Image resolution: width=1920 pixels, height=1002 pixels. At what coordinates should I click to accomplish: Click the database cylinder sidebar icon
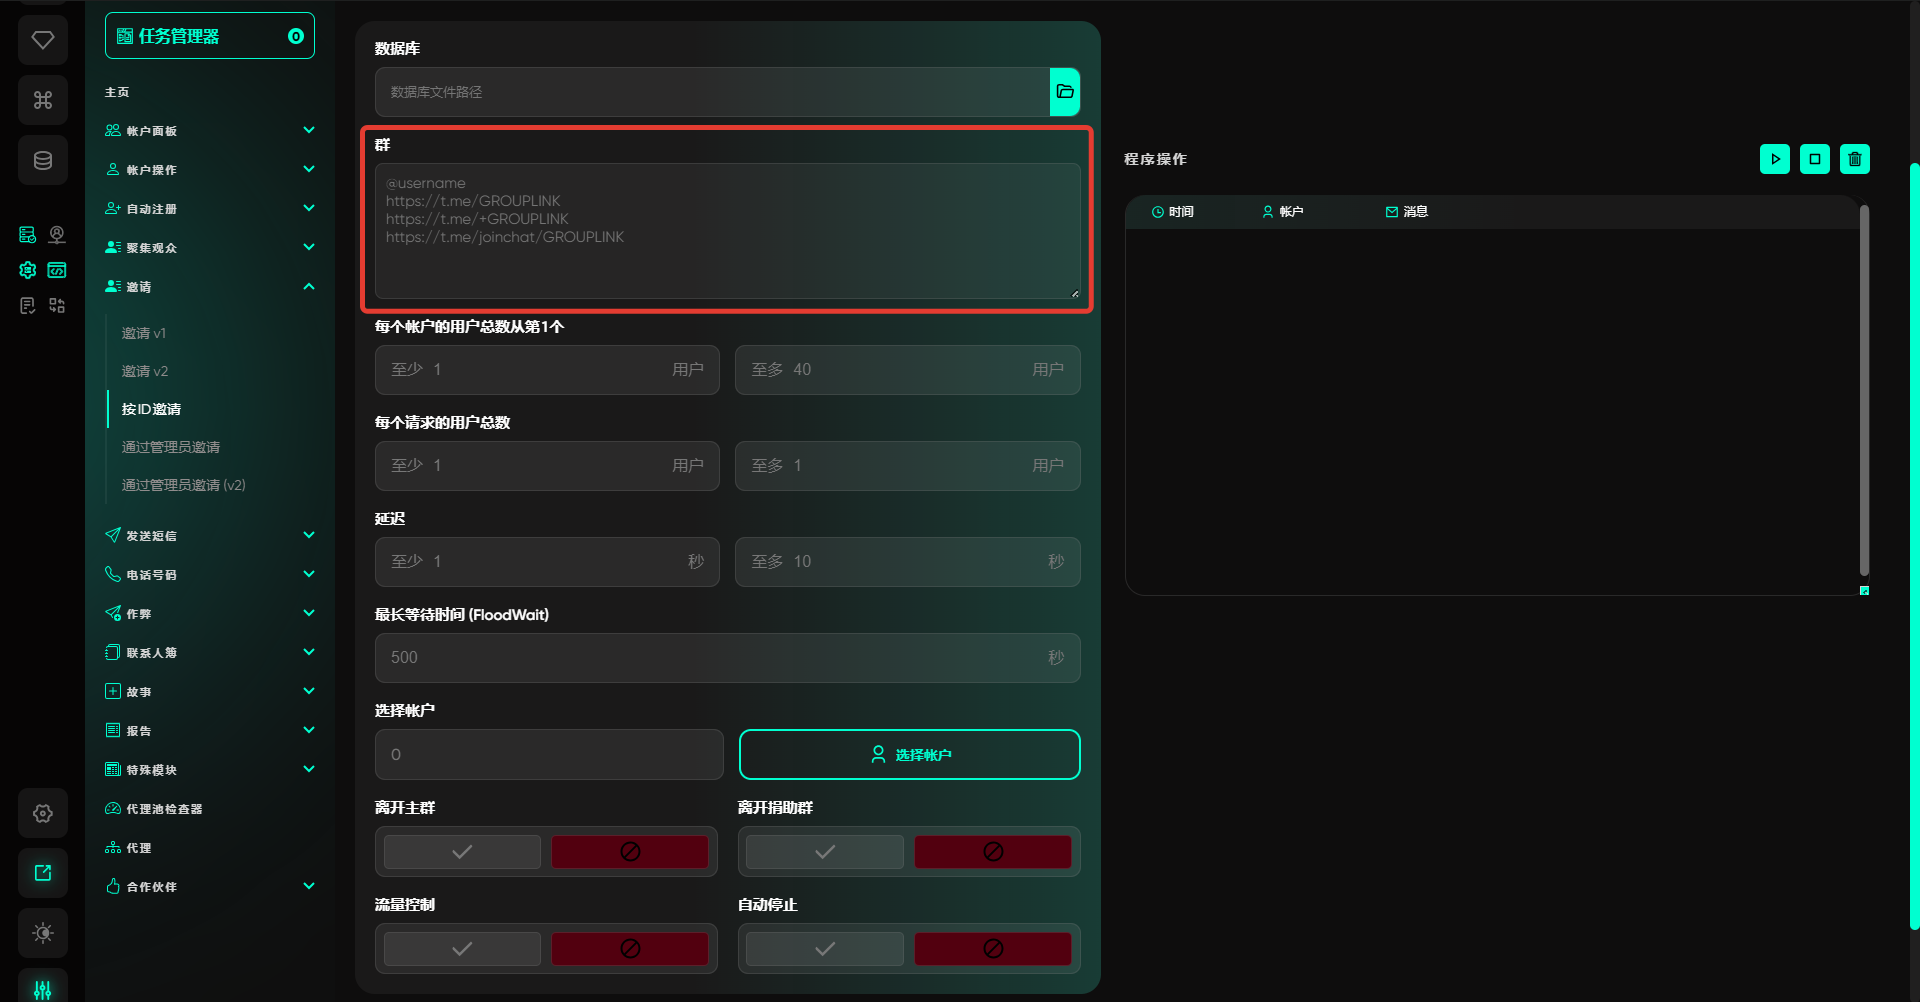[x=43, y=160]
